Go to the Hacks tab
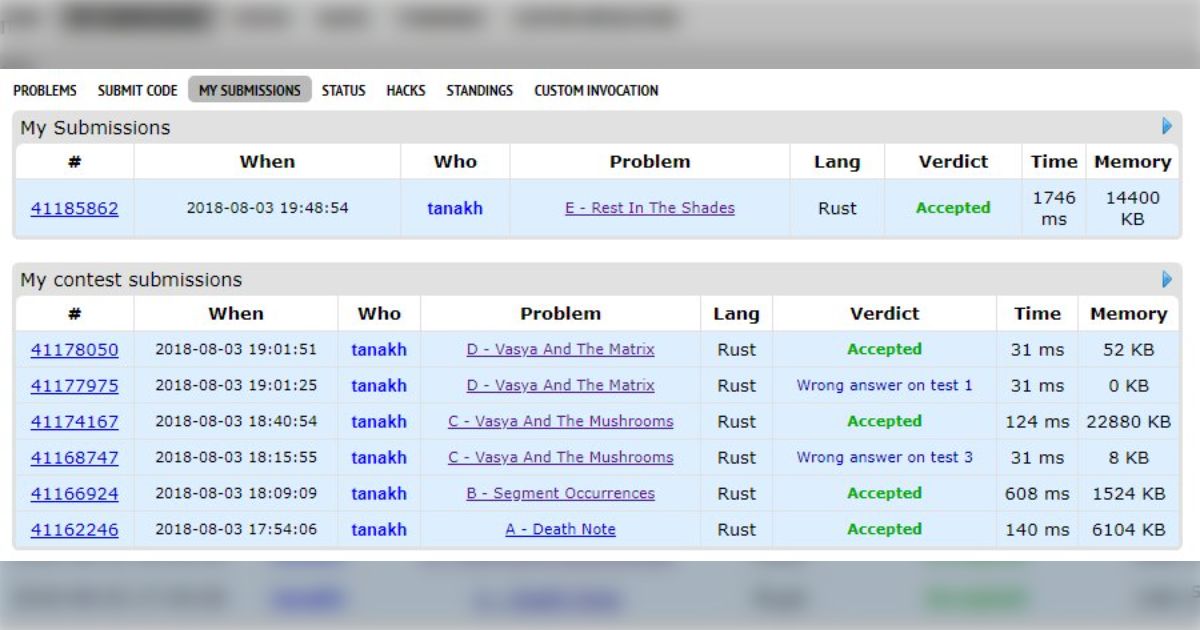 coord(405,90)
